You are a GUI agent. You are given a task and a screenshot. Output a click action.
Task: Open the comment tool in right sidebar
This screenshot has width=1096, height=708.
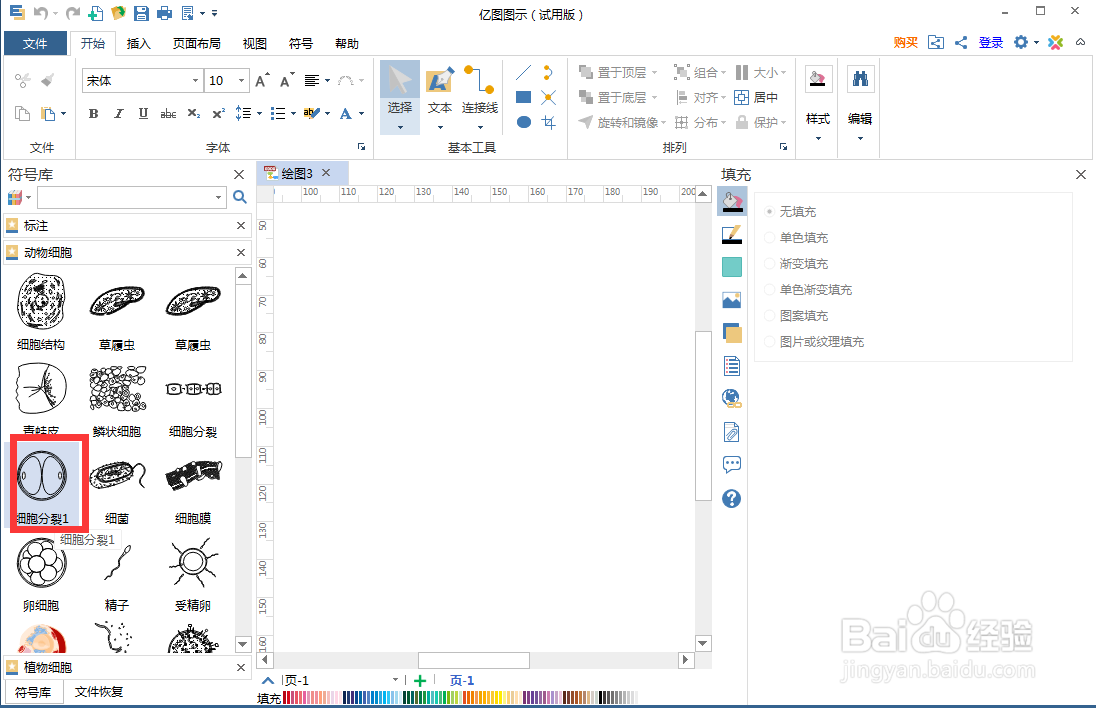(x=731, y=464)
